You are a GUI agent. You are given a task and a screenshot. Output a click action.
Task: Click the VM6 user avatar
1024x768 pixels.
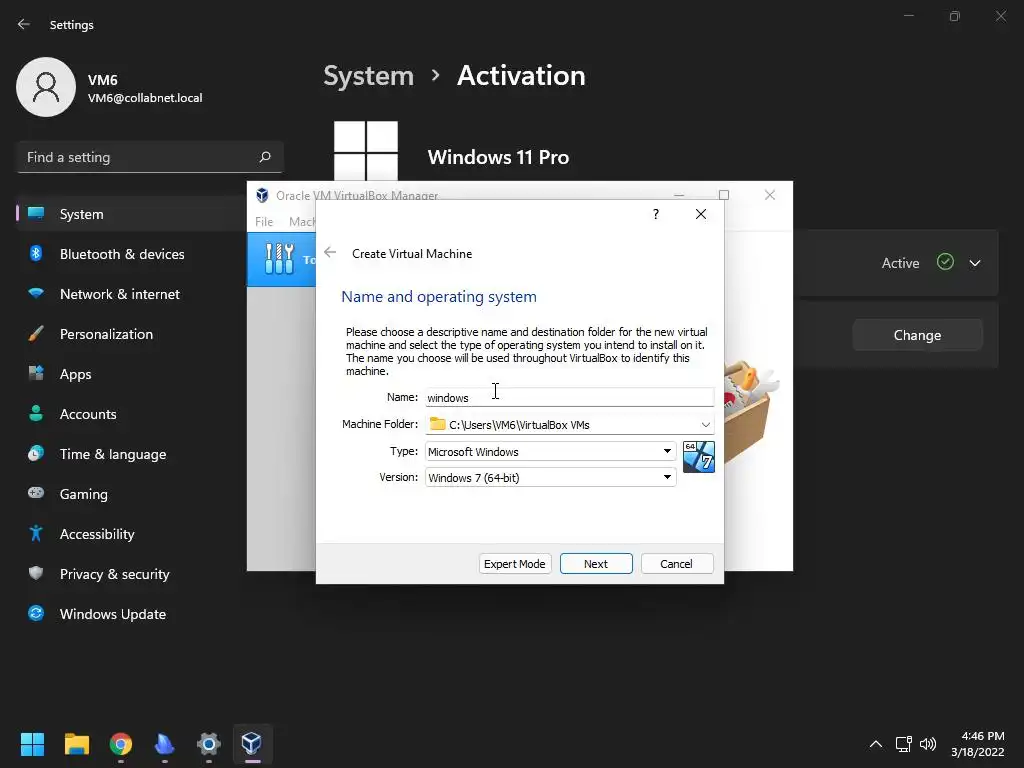46,87
